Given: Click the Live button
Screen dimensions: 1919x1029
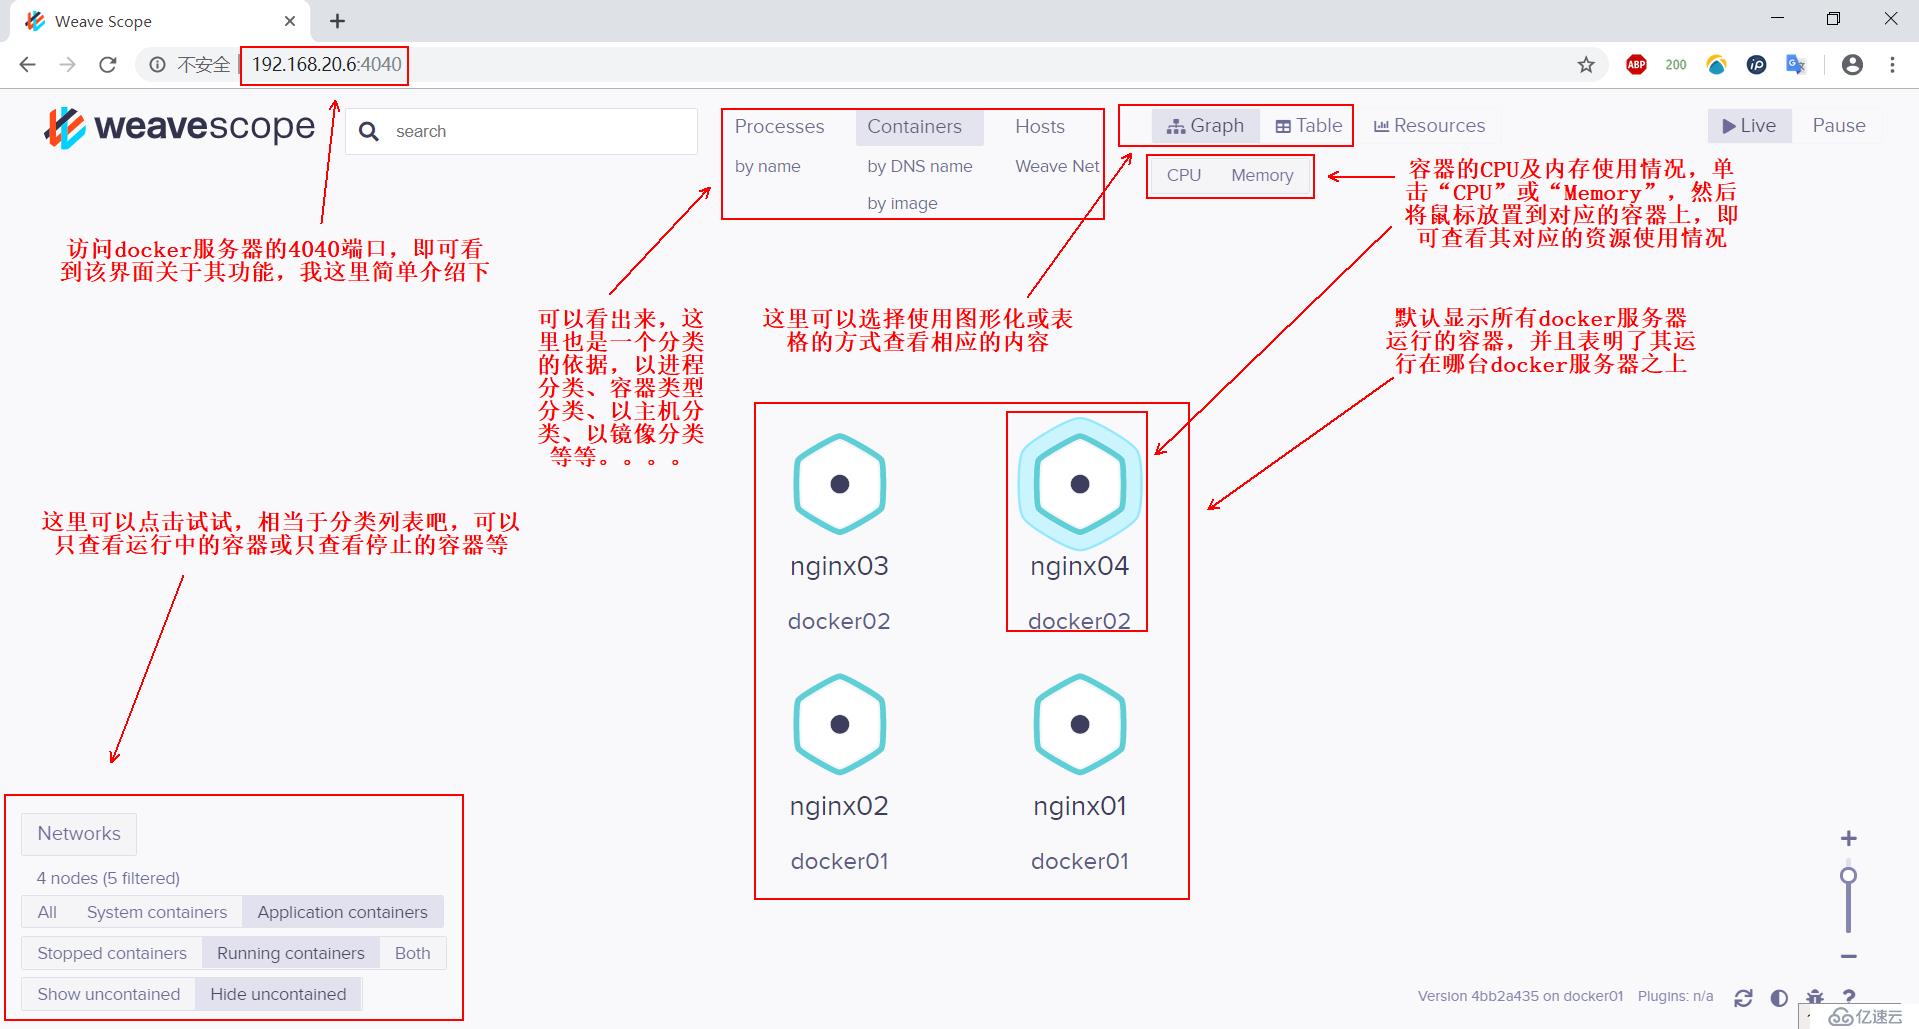Looking at the screenshot, I should pos(1748,126).
